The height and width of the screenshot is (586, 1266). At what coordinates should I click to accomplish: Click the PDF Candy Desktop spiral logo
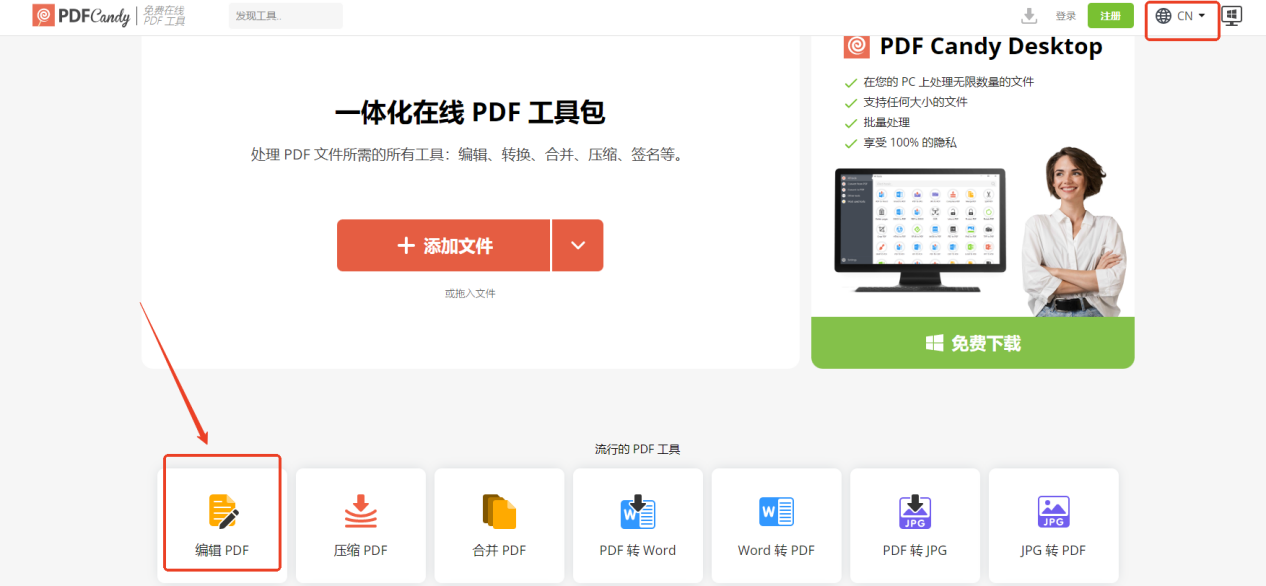tap(857, 46)
